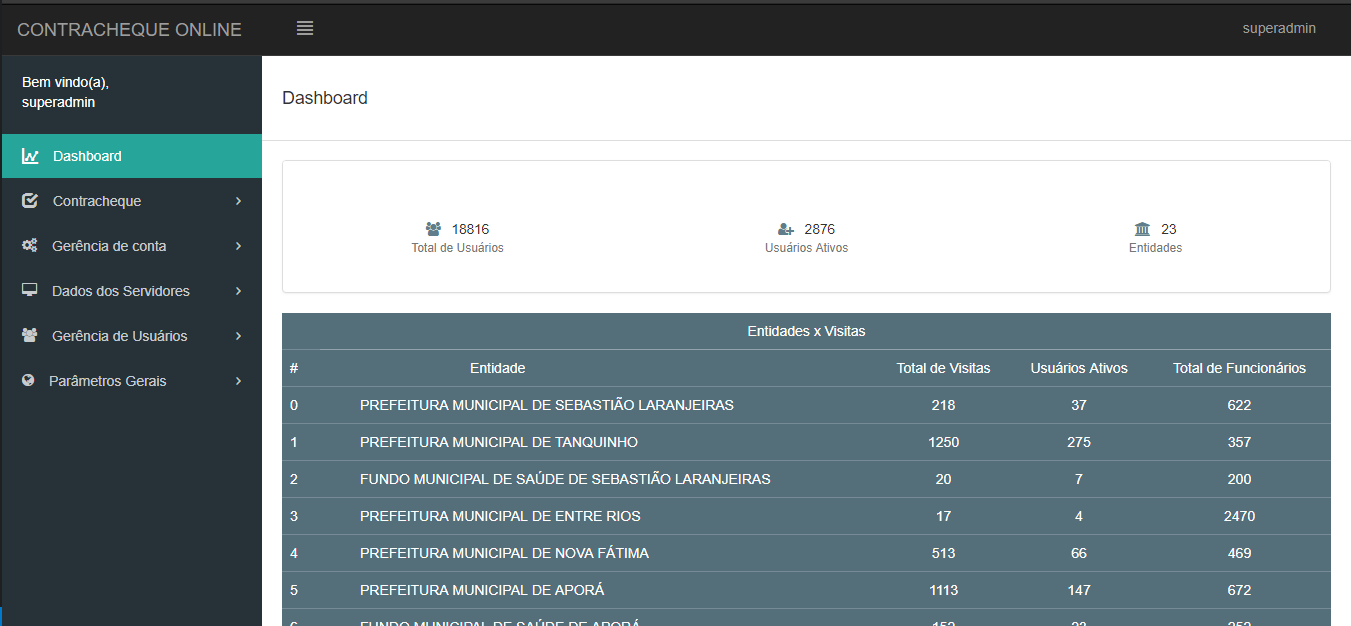Select PREFEITURA MUNICIPAL DE NOVA FÁTIMA row
Screen dimensions: 1351x626
pos(806,553)
